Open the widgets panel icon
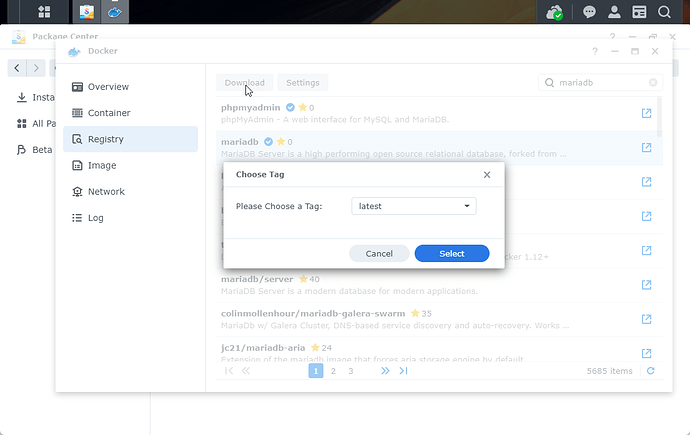Viewport: 690px width, 435px height. (639, 12)
